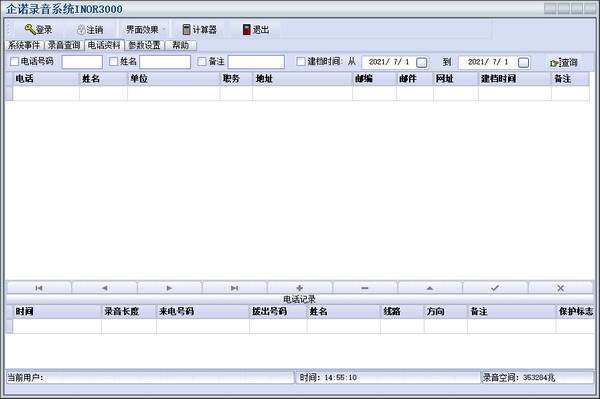
Task: Click the 网址 column header
Action: click(455, 79)
